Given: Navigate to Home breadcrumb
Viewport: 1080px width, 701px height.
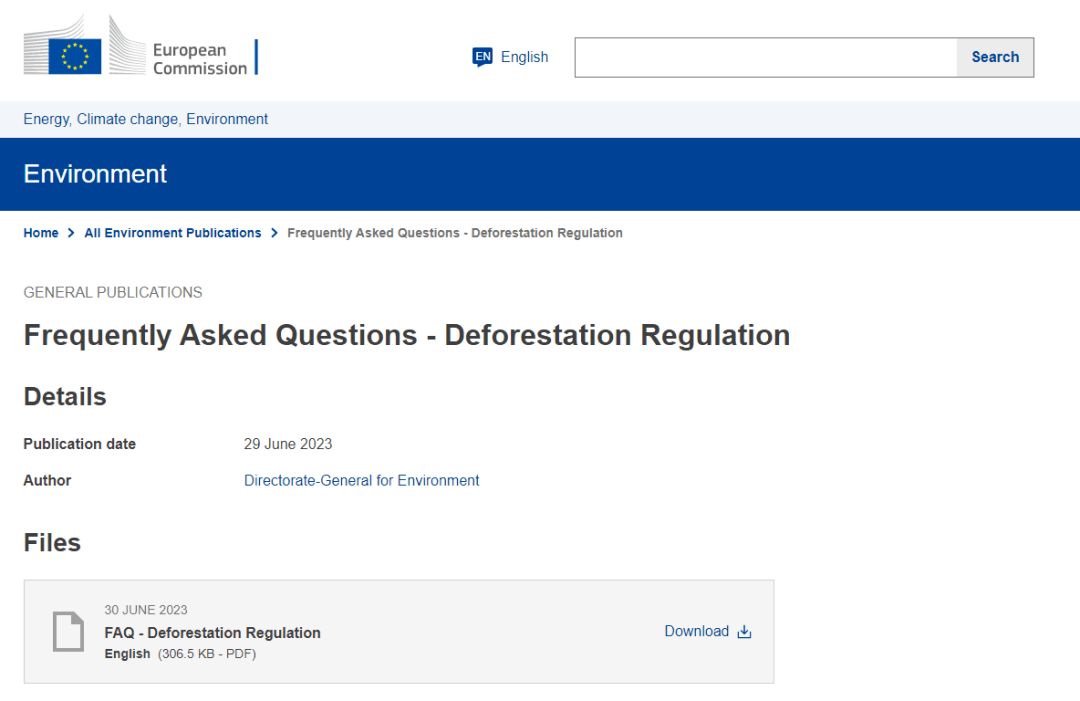Looking at the screenshot, I should point(41,233).
